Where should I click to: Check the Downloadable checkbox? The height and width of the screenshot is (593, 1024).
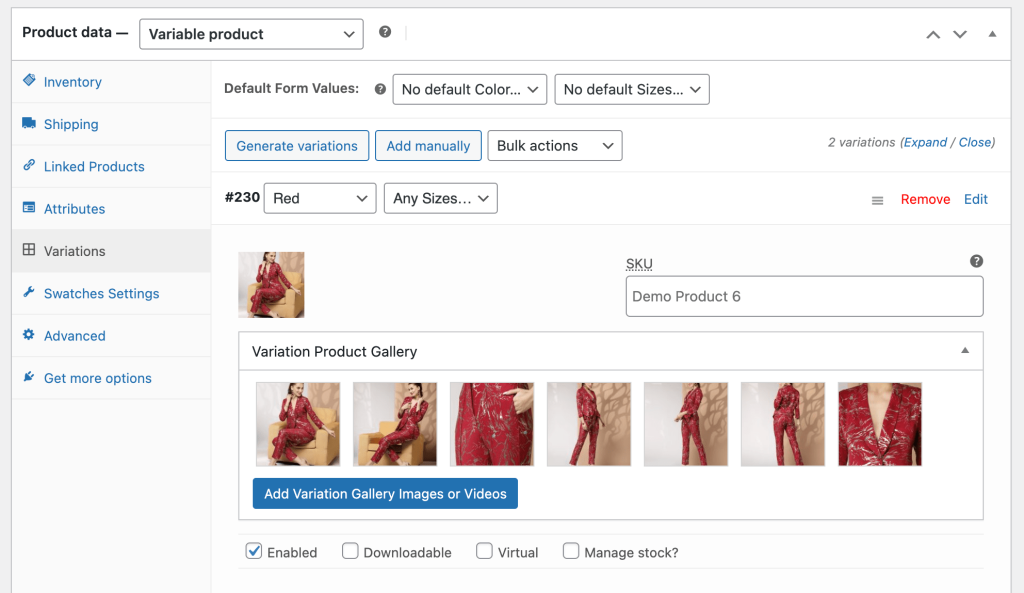(x=350, y=551)
